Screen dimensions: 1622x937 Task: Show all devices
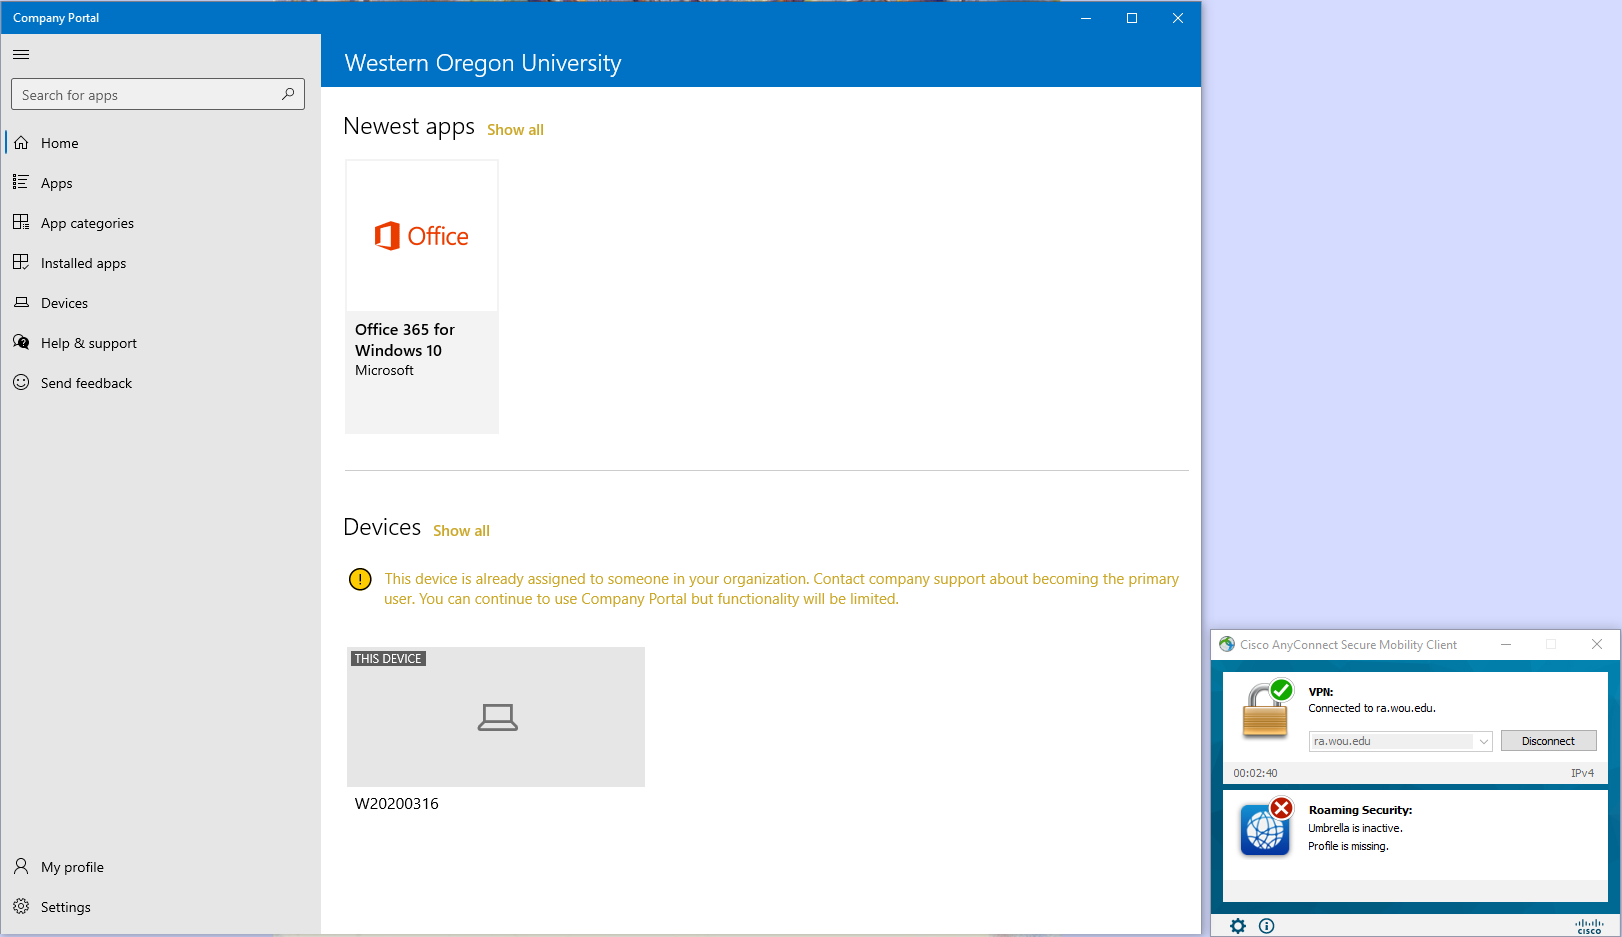[461, 531]
